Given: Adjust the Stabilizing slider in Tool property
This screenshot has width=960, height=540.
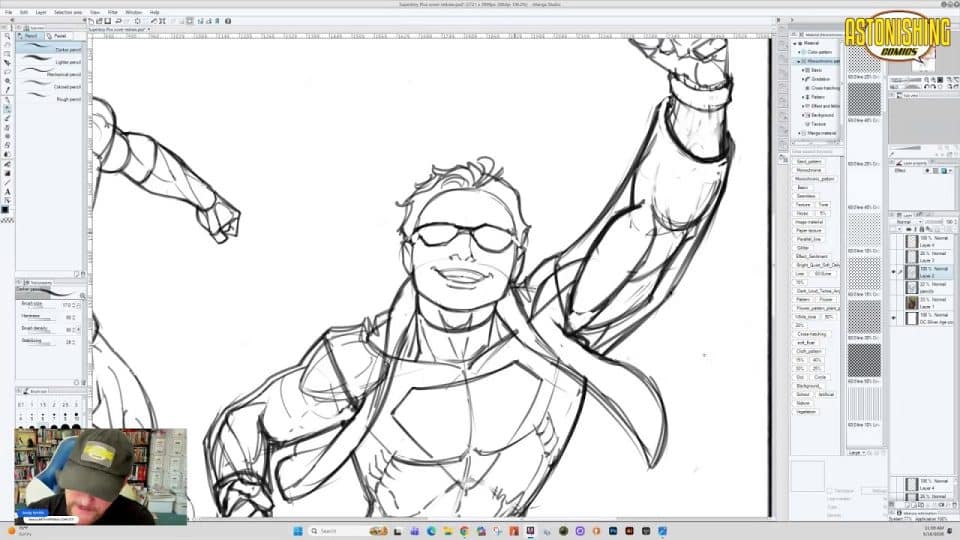Looking at the screenshot, I should 42,345.
